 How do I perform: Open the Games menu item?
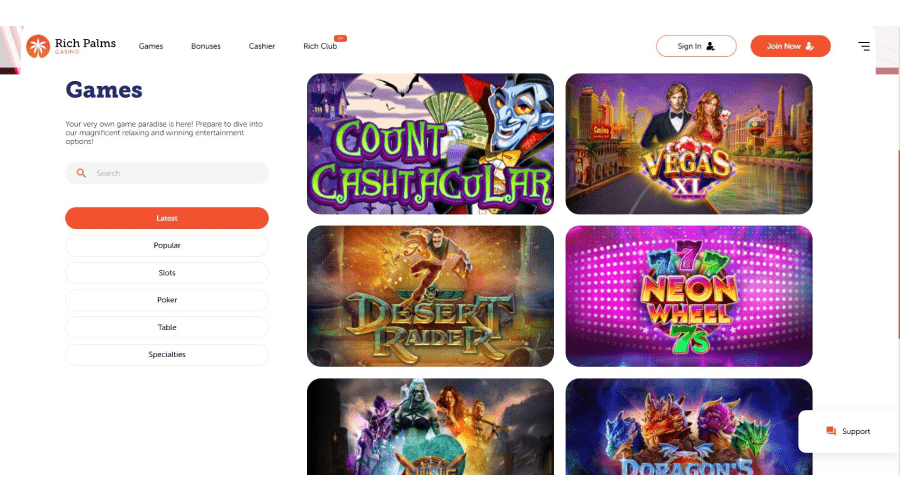pos(151,46)
